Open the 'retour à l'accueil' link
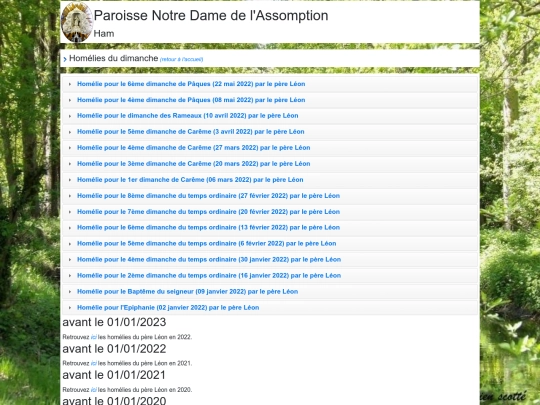 tap(181, 59)
